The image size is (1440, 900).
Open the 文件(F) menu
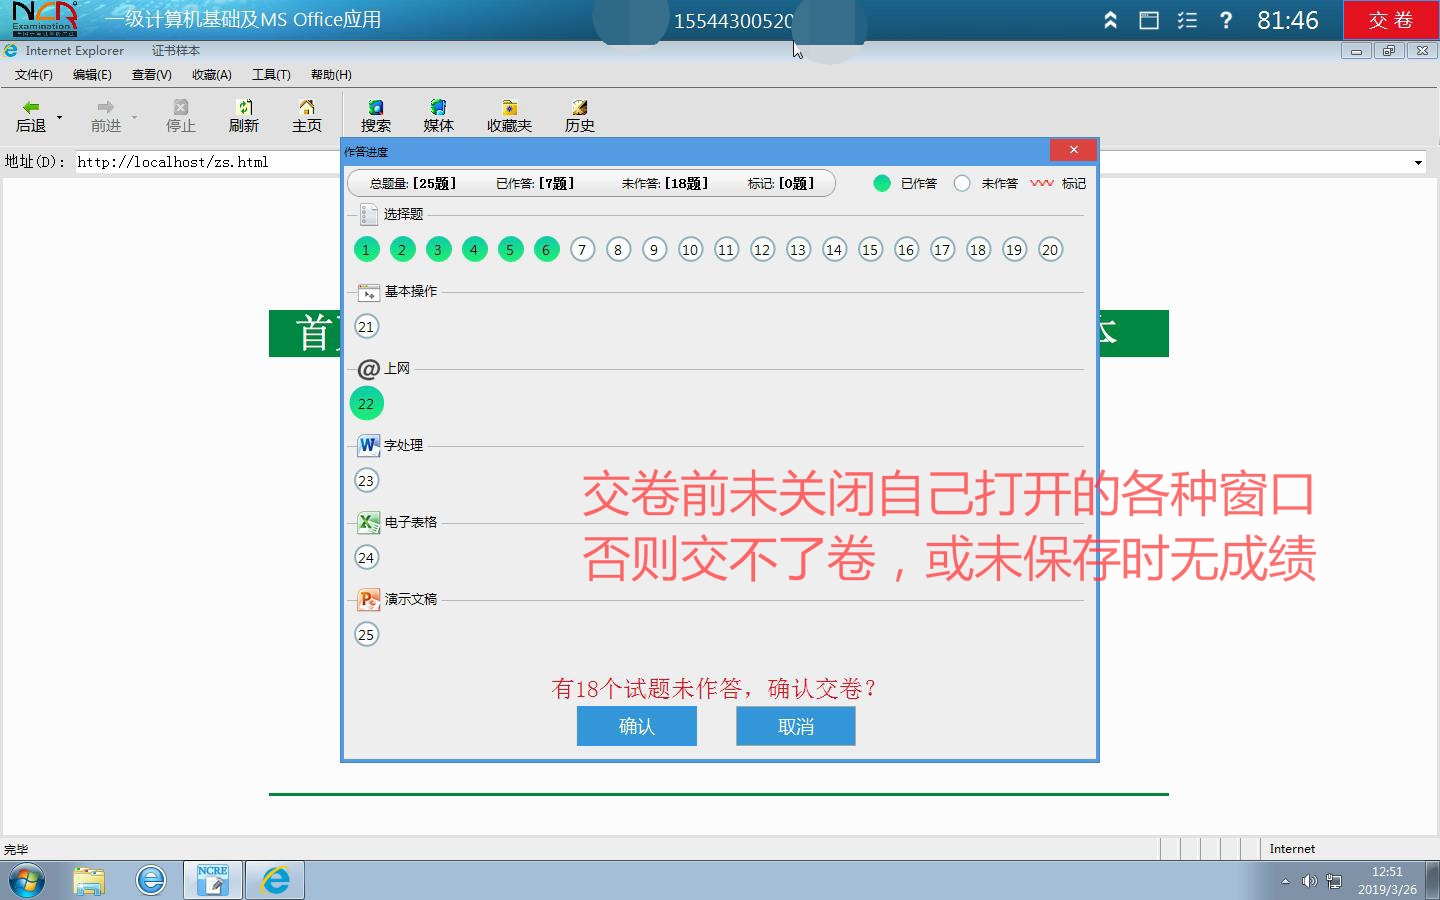coord(34,75)
